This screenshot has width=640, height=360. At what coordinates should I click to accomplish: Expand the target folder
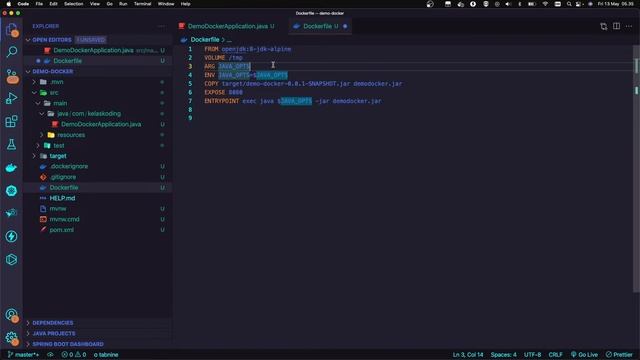(34, 156)
